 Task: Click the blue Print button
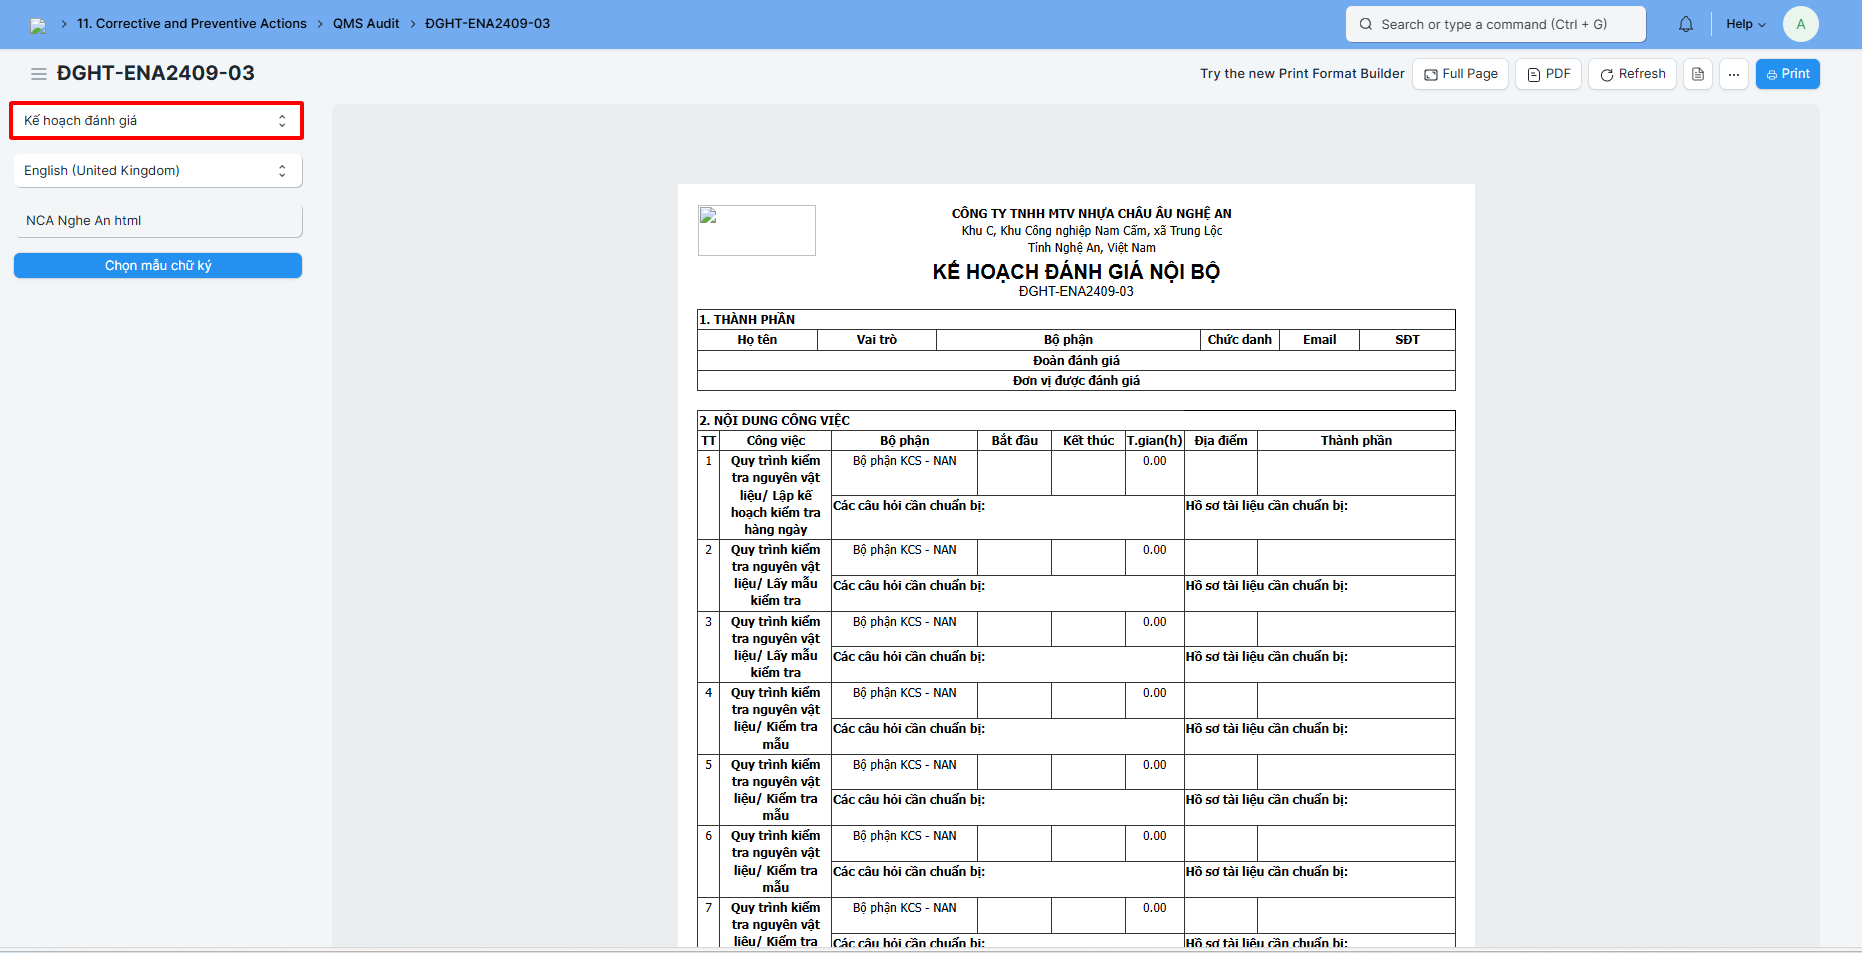pos(1787,74)
